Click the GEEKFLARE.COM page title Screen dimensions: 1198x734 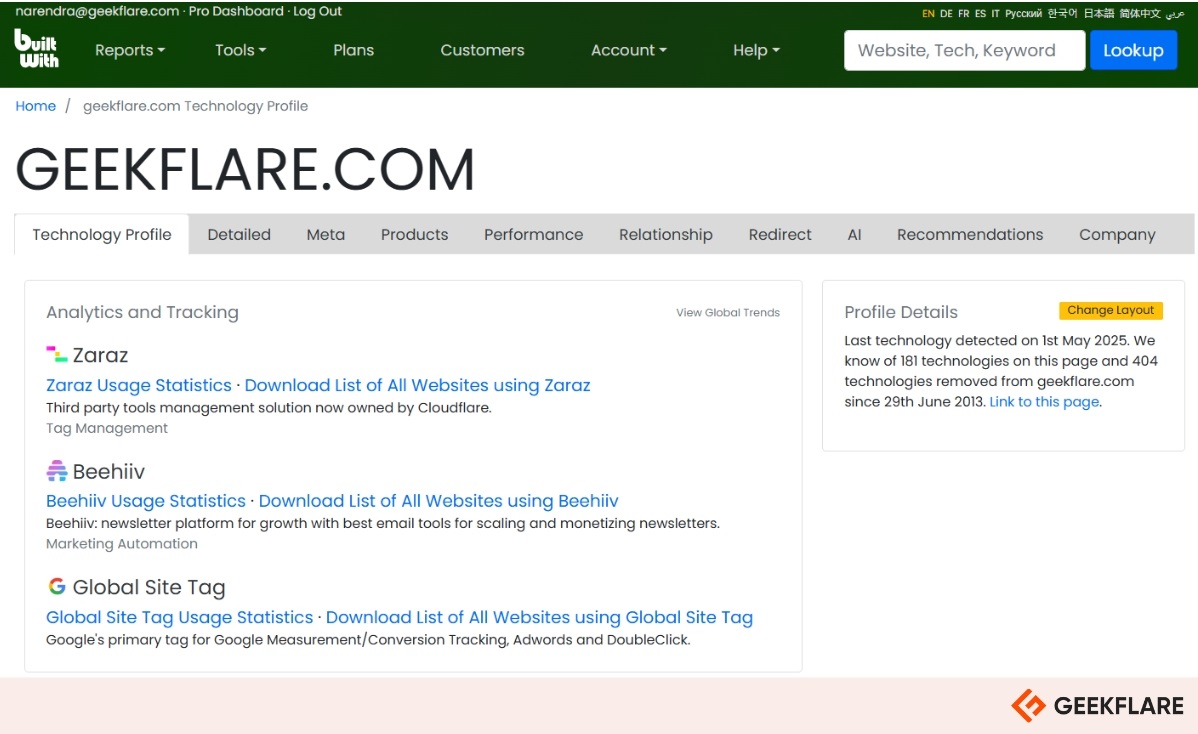click(x=245, y=169)
